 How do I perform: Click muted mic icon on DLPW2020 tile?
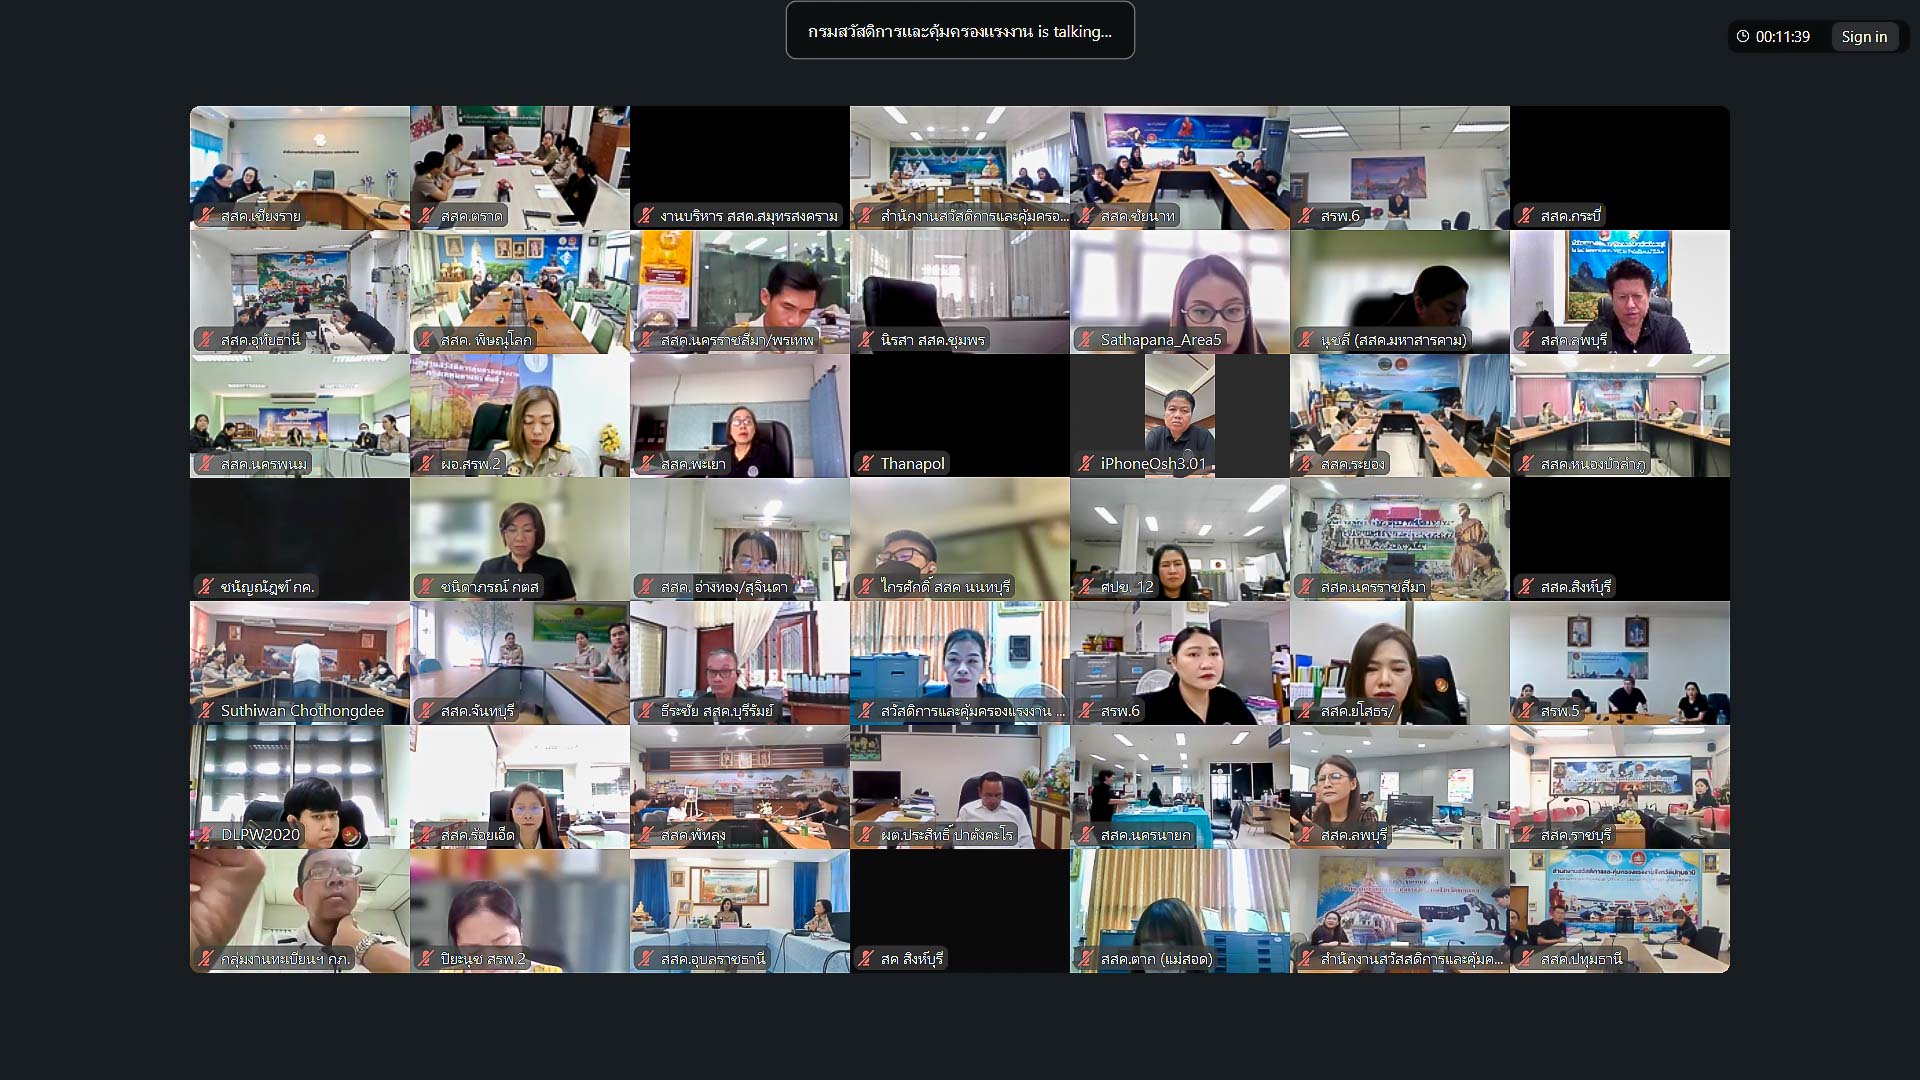click(x=206, y=835)
